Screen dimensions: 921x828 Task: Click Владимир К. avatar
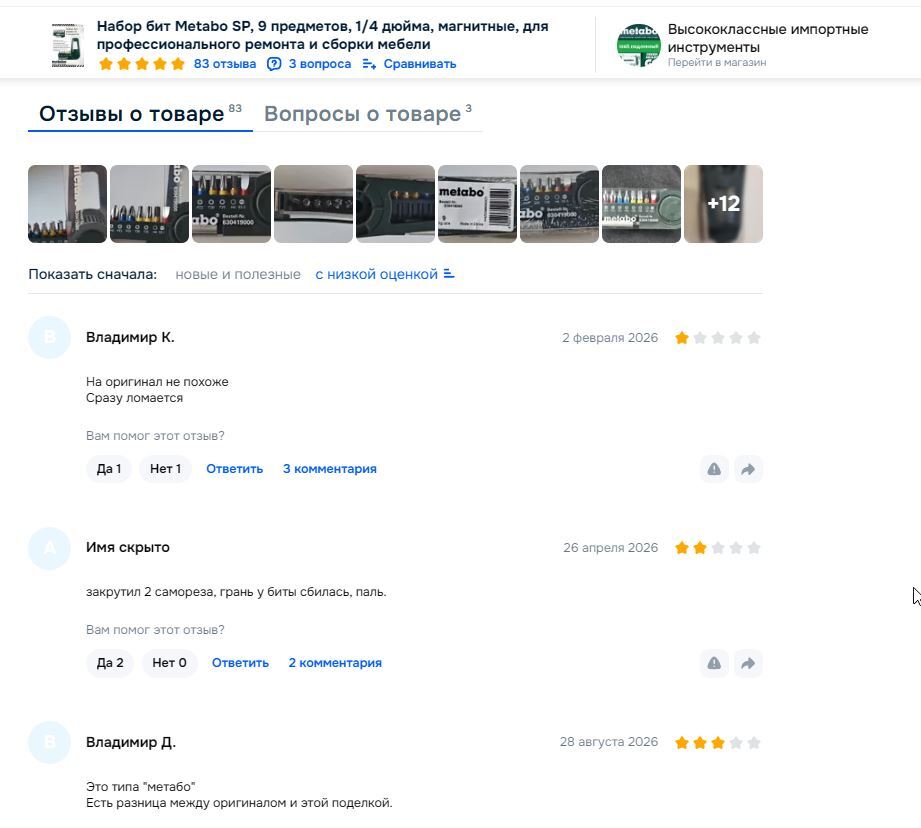pyautogui.click(x=49, y=337)
